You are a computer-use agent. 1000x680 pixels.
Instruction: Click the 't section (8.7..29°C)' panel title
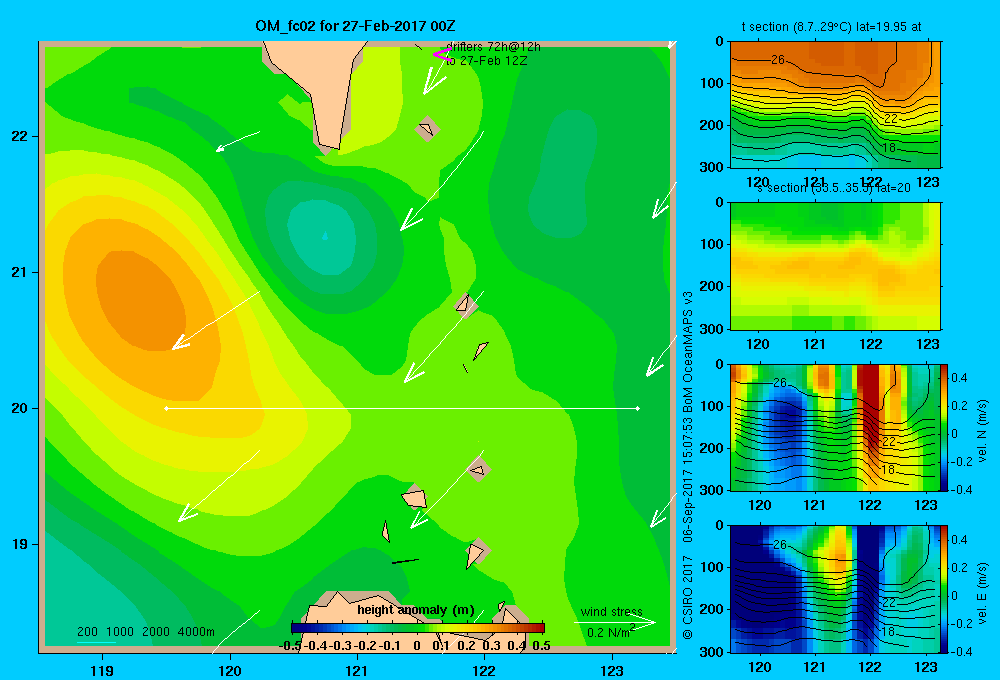click(x=831, y=27)
